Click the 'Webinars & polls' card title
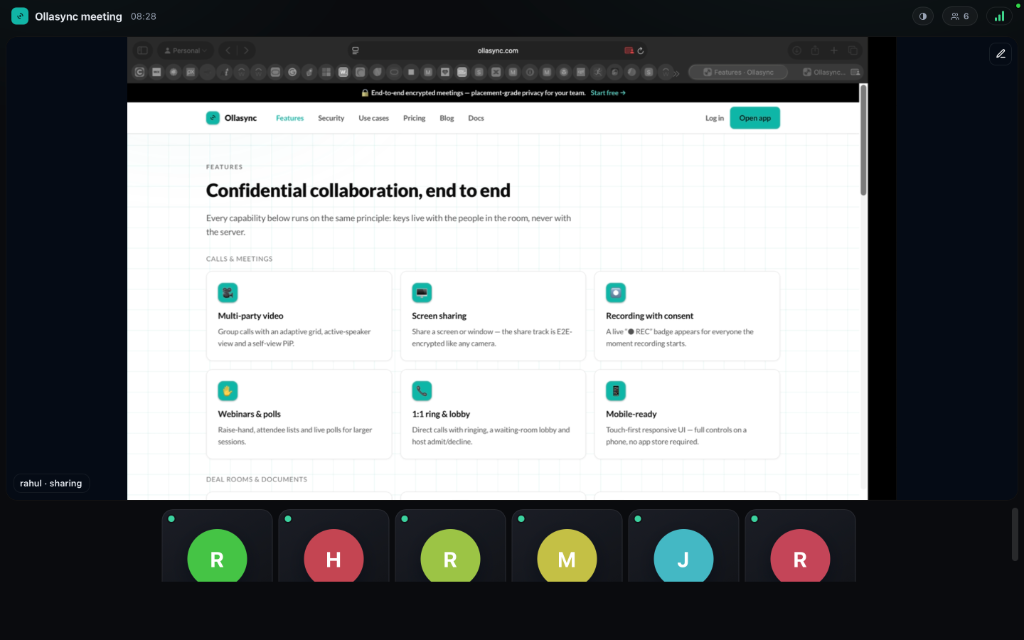The image size is (1024, 640). click(x=249, y=414)
